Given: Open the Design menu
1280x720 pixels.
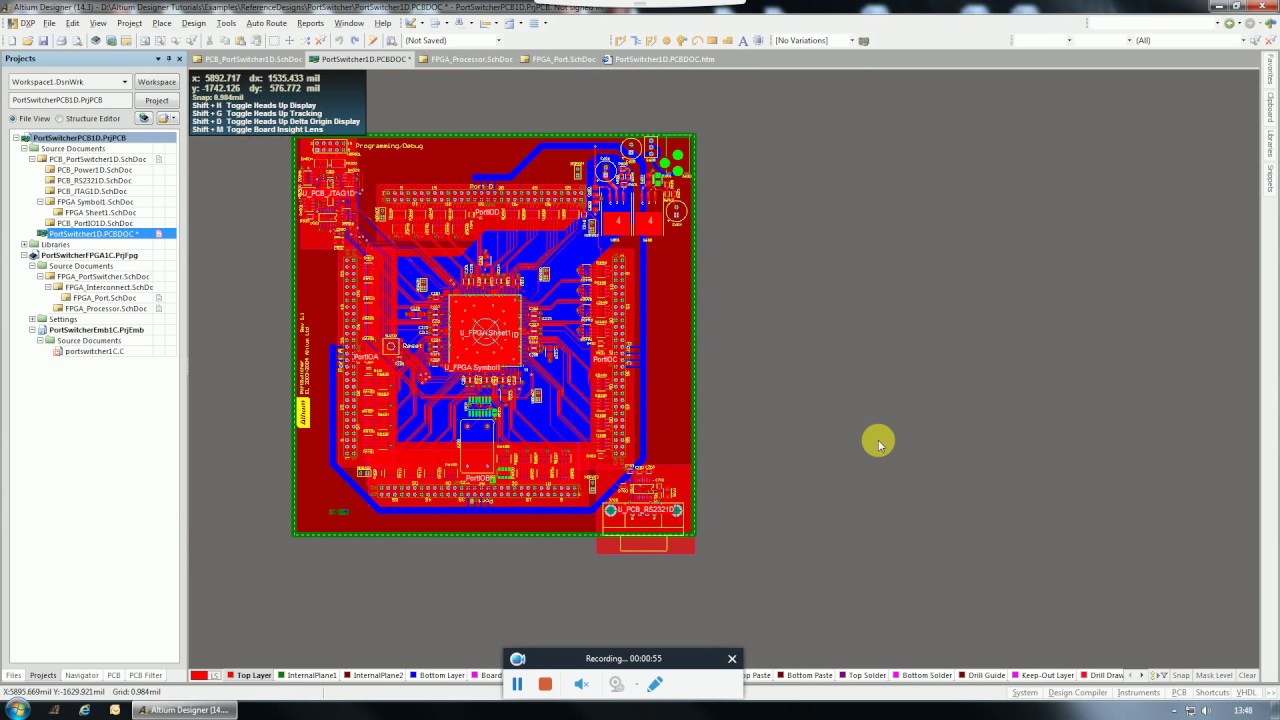Looking at the screenshot, I should tap(194, 23).
